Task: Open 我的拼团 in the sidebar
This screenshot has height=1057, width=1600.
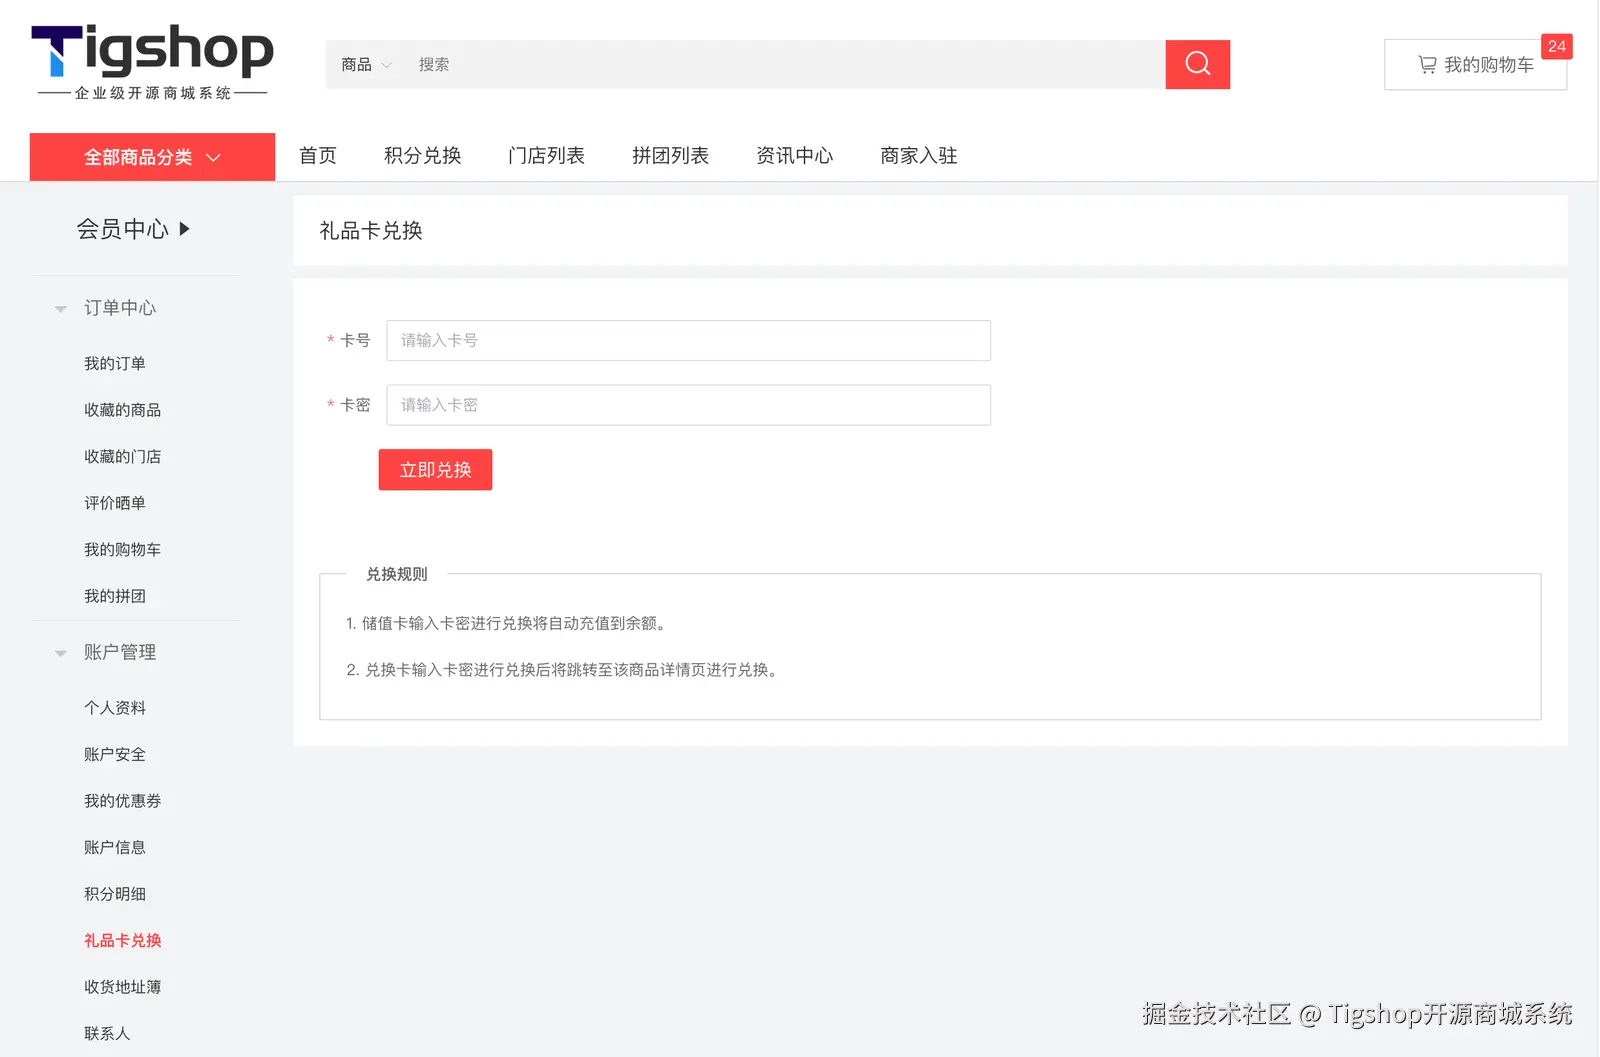Action: (x=115, y=596)
